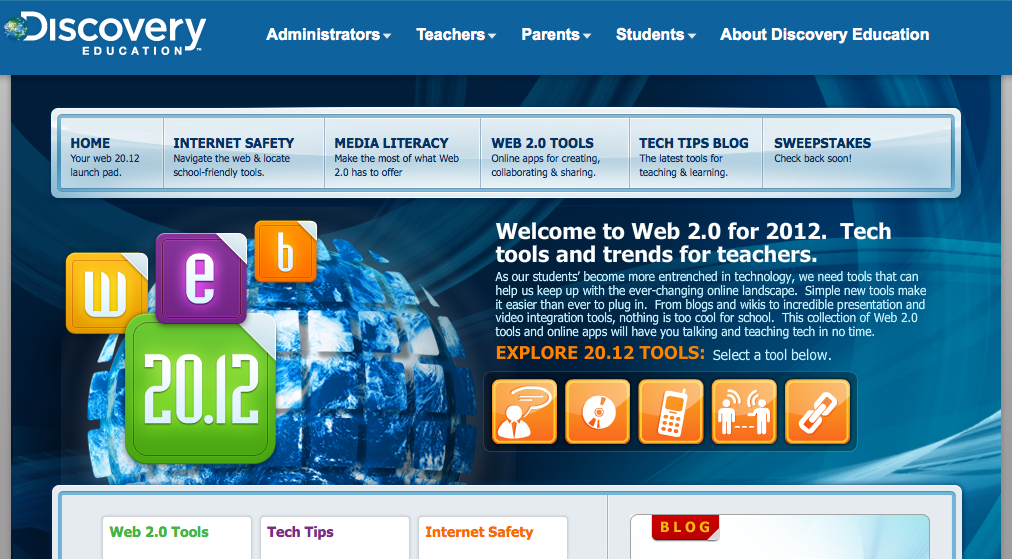Screen dimensions: 1012x559
Task: Expand the Administrators dropdown menu
Action: [328, 35]
